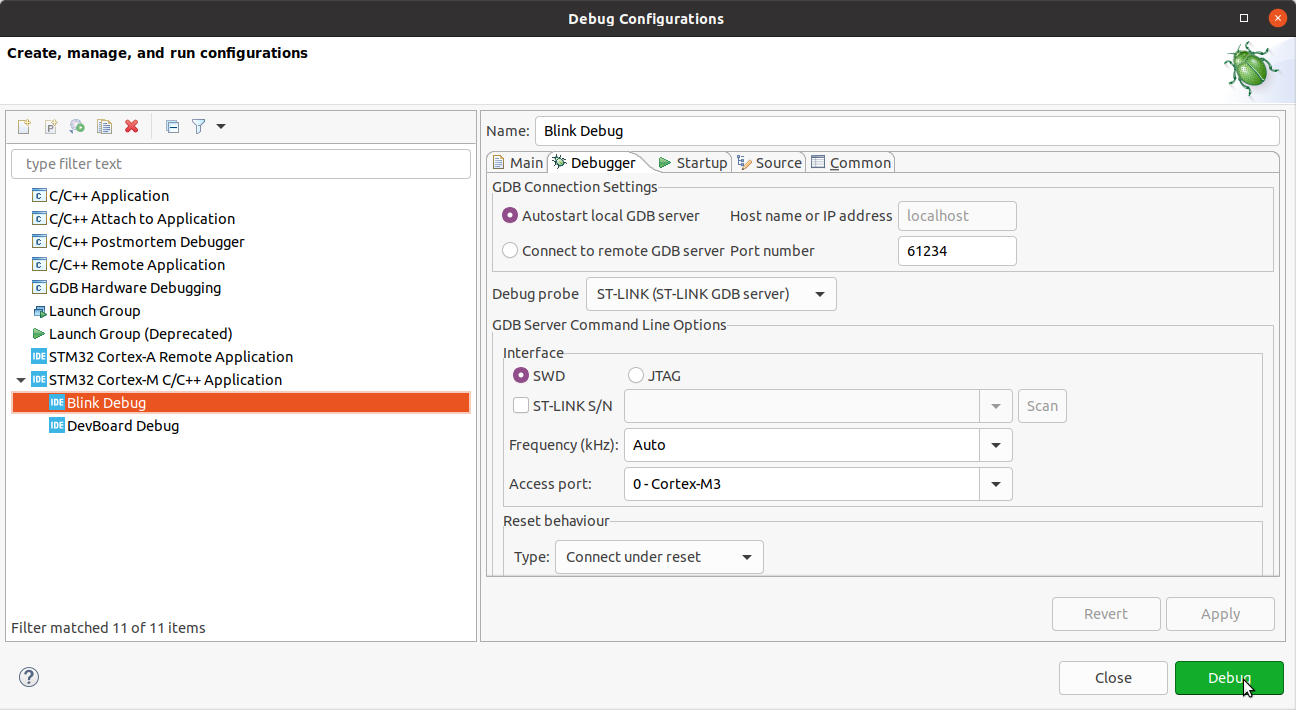This screenshot has width=1296, height=710.
Task: Open the filter options dropdown arrow
Action: coord(221,126)
